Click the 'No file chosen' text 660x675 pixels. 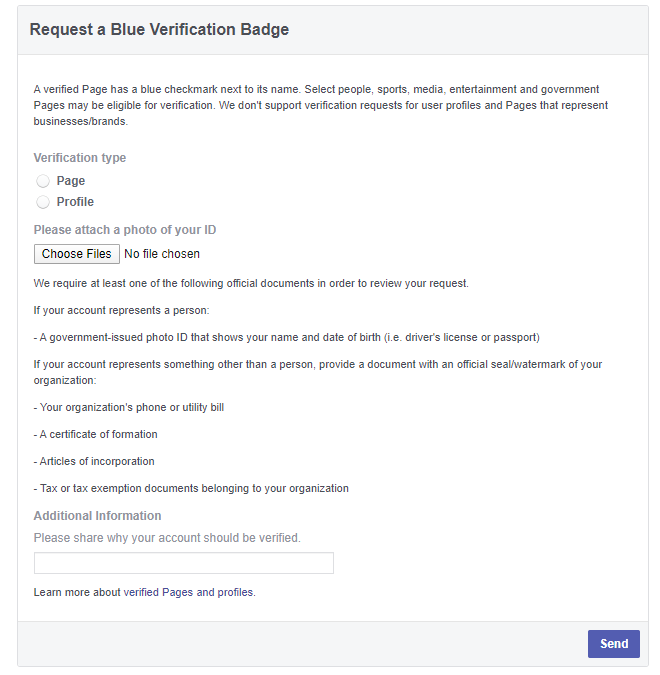tap(162, 254)
